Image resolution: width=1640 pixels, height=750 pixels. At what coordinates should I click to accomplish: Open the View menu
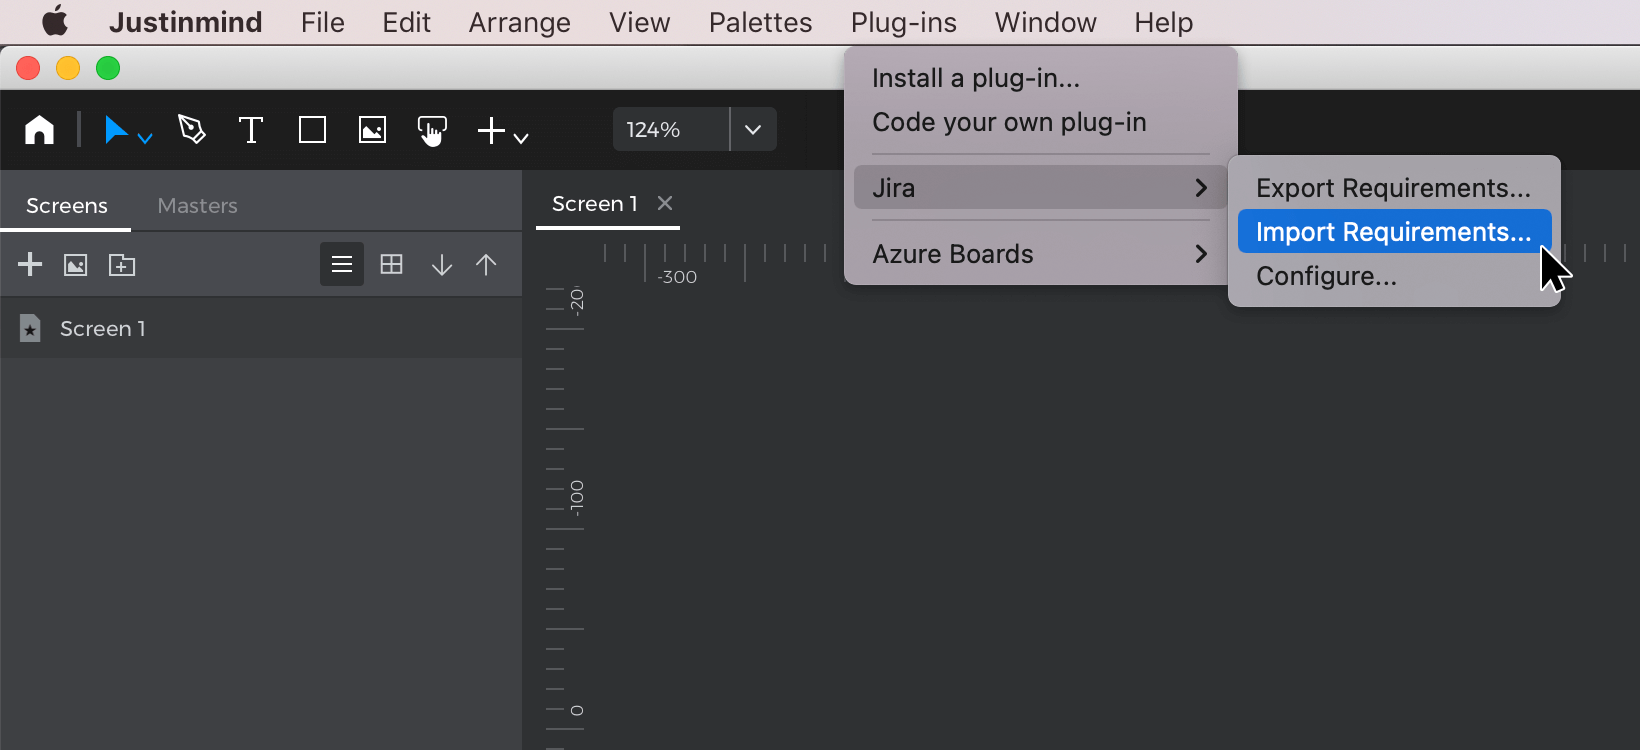[639, 22]
